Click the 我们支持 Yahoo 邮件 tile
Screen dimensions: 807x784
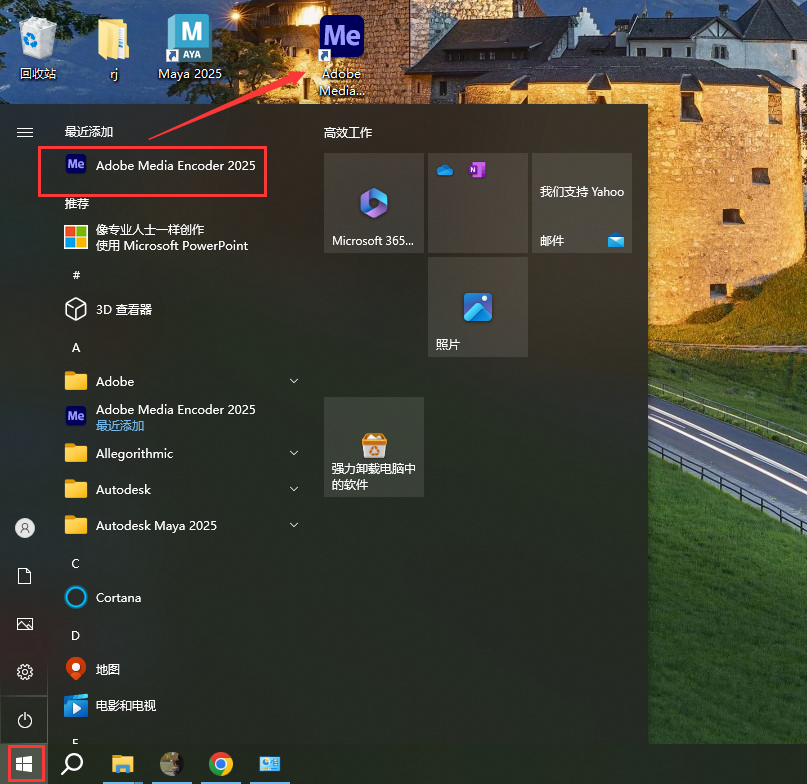pyautogui.click(x=581, y=203)
